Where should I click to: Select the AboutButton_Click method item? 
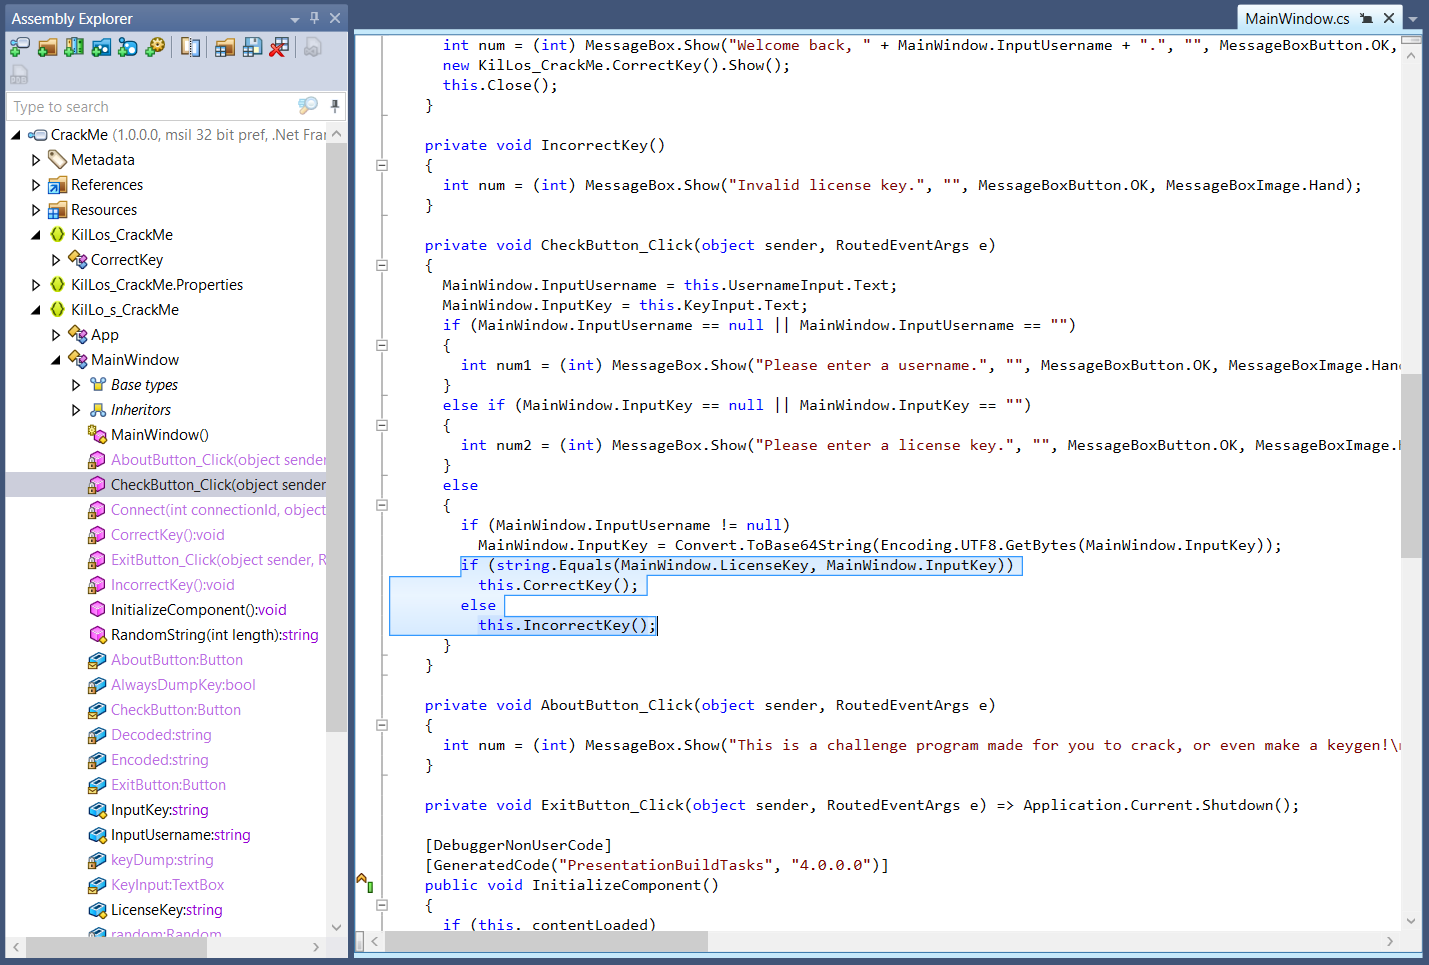point(218,460)
